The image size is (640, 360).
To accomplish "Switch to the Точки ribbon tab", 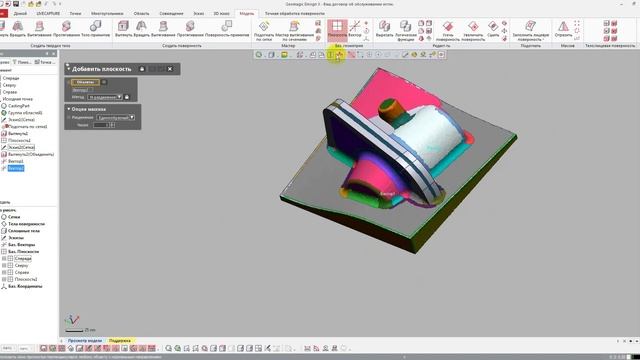I will [75, 13].
